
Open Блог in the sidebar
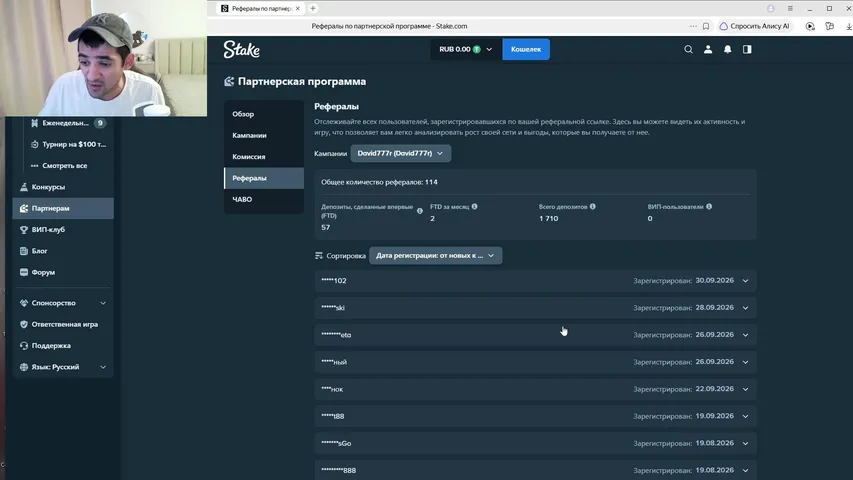(63, 251)
